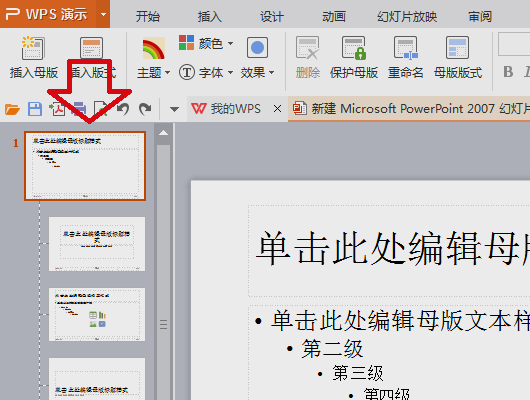Click the Insert Master (插入母版) icon
The width and height of the screenshot is (530, 400).
click(x=33, y=48)
